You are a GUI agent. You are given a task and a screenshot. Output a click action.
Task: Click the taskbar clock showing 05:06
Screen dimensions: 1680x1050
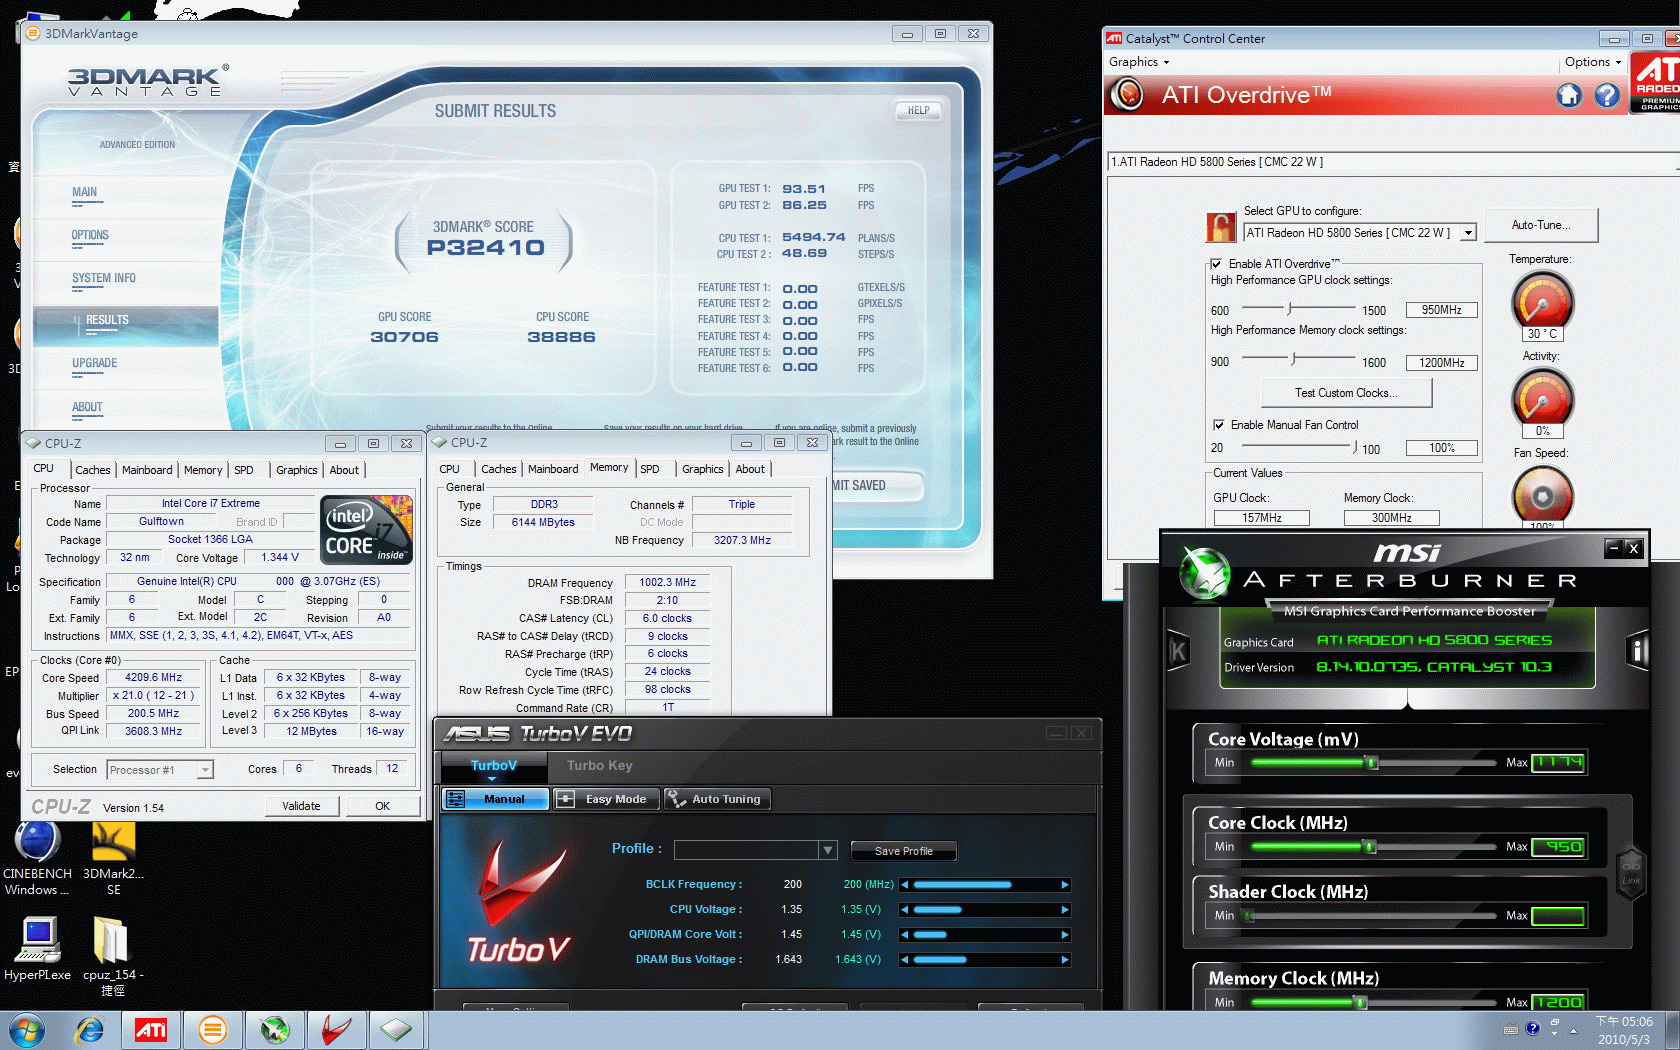(x=1623, y=1030)
